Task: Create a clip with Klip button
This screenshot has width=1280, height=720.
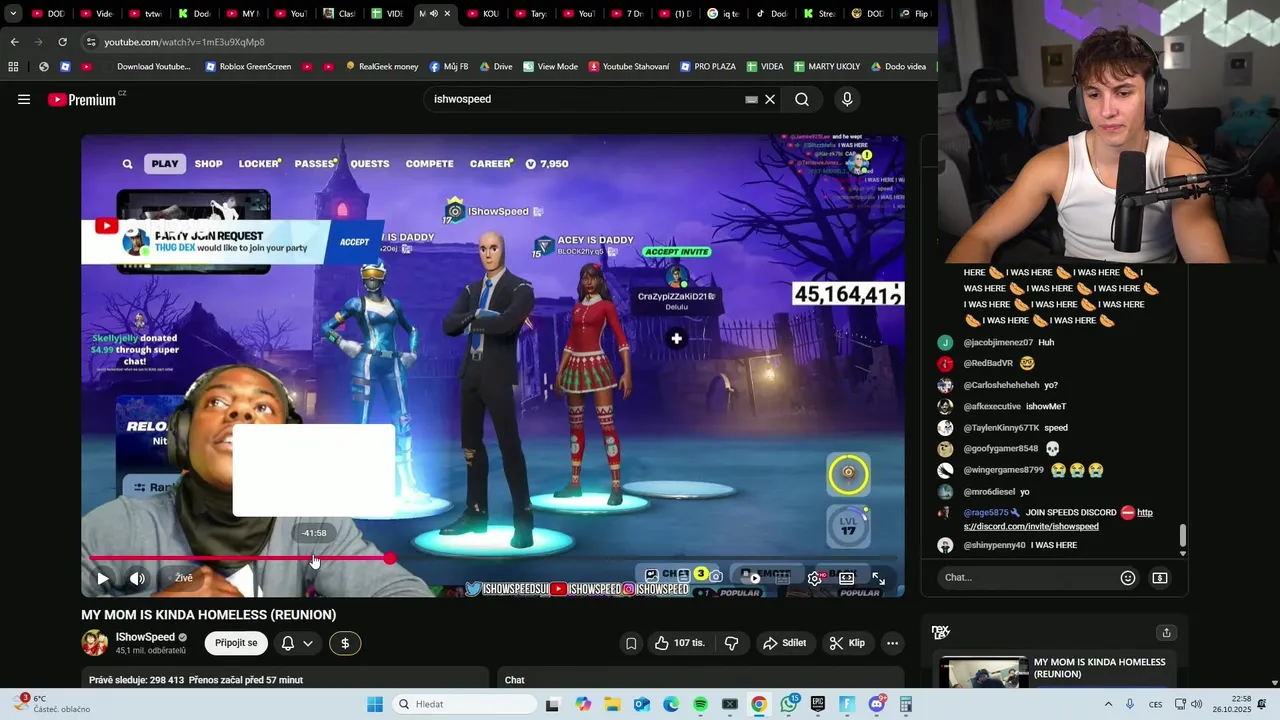Action: point(846,643)
